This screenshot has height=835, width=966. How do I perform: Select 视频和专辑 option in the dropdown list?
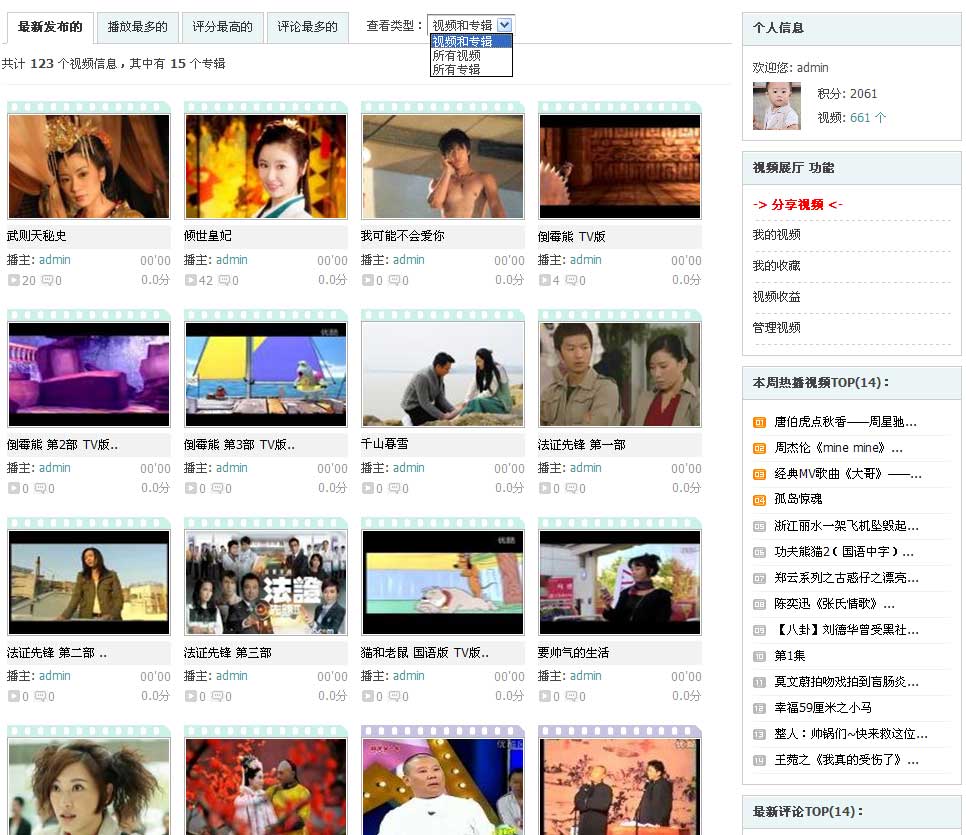pyautogui.click(x=471, y=41)
